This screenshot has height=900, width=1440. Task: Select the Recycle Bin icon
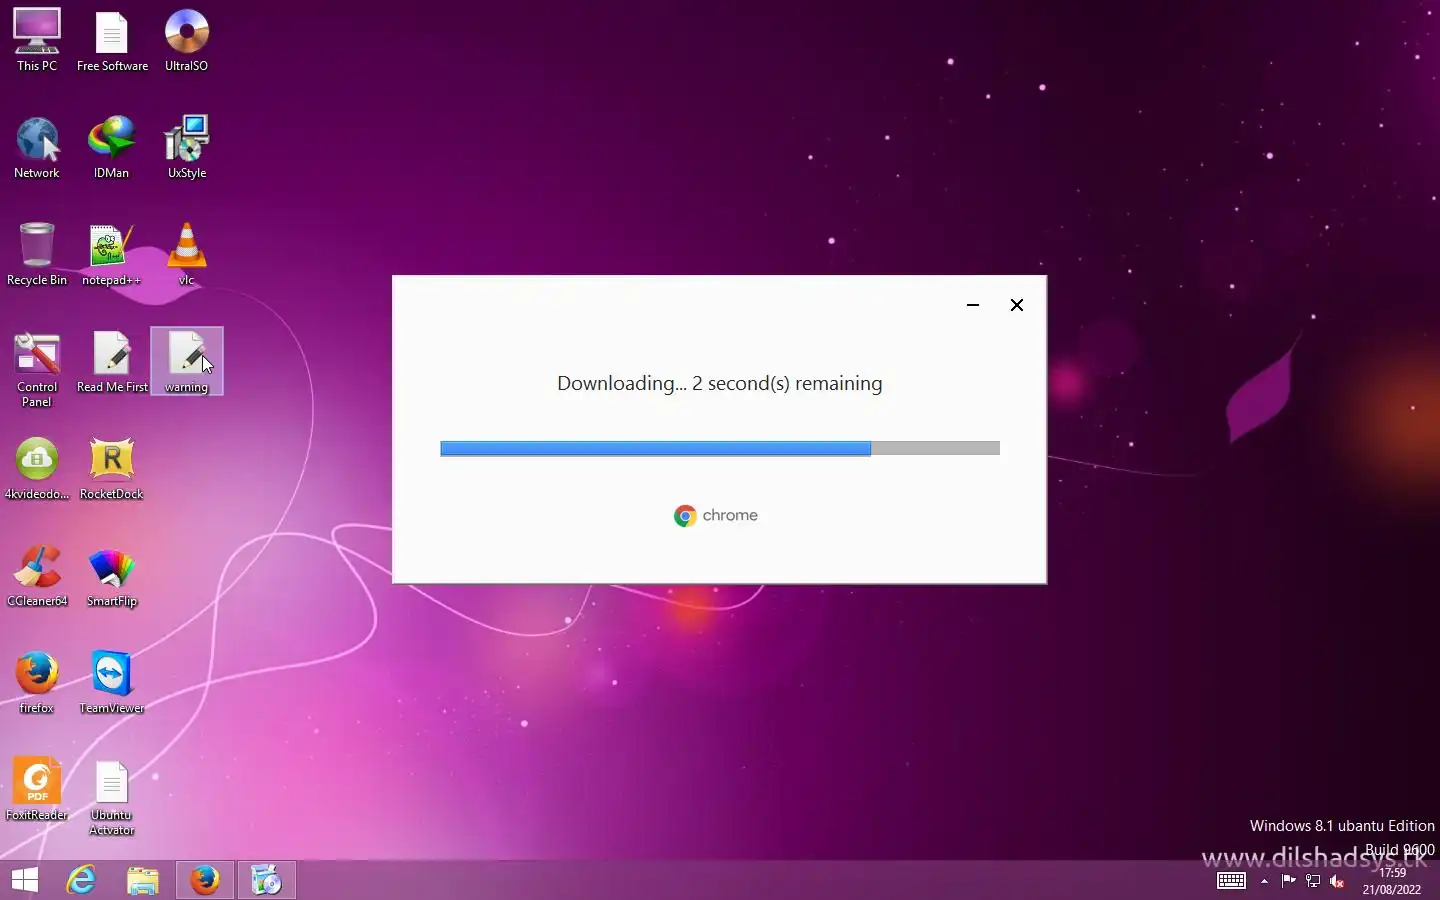click(37, 254)
